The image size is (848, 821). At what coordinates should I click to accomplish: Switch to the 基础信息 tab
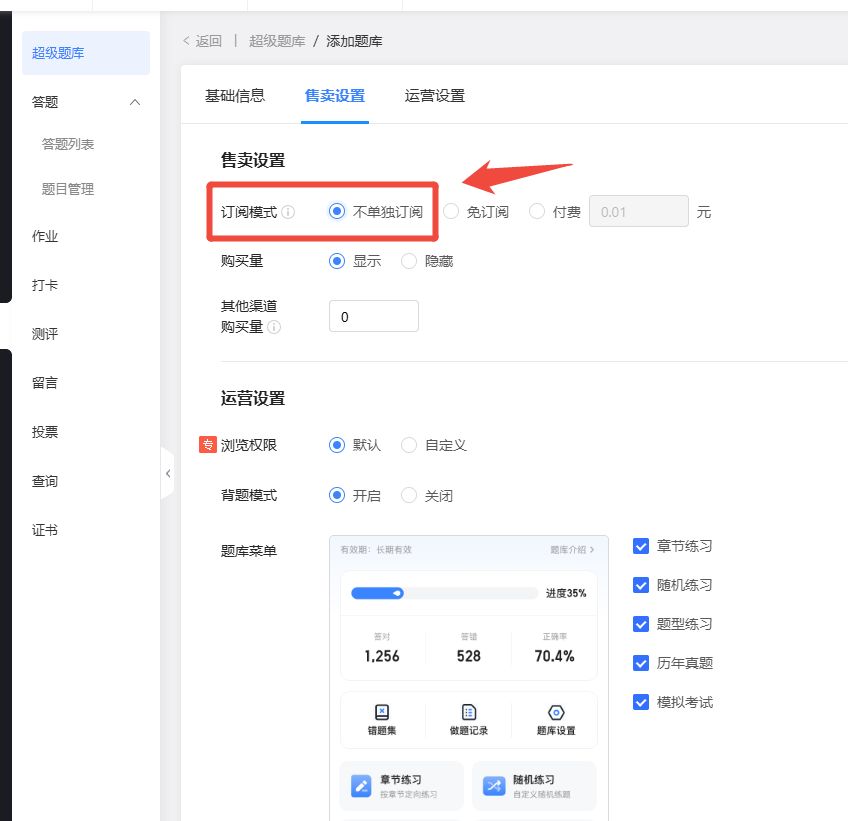pyautogui.click(x=235, y=96)
